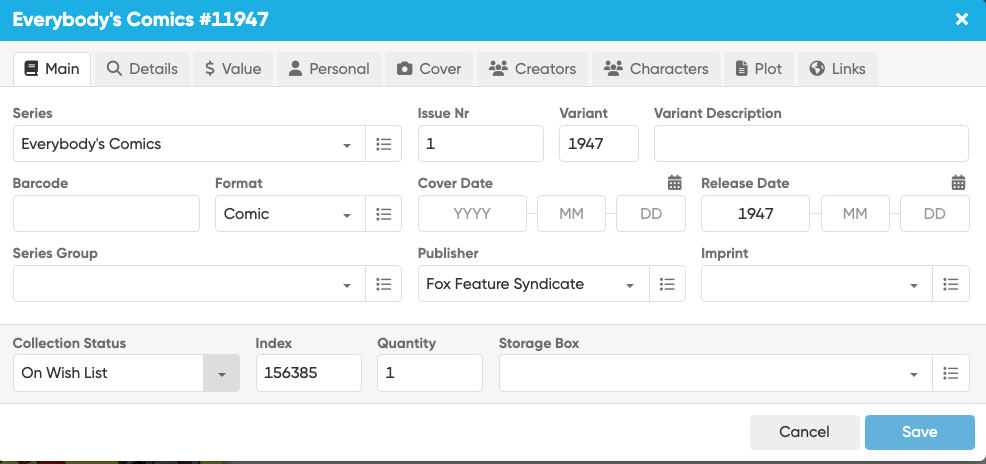986x464 pixels.
Task: Click the Imprint list manager icon
Action: tap(951, 284)
